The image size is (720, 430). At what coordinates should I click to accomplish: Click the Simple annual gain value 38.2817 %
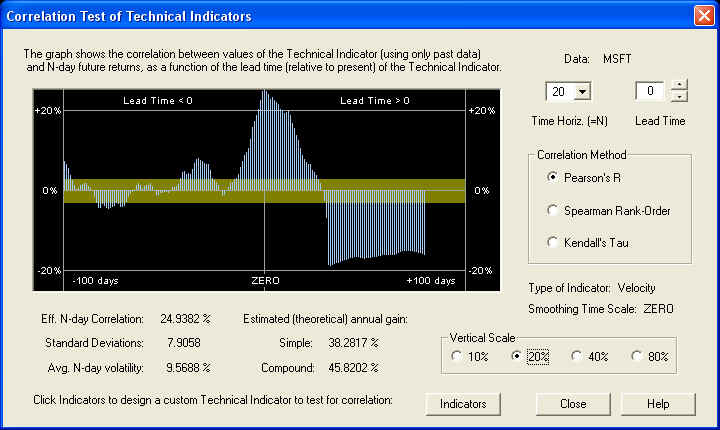pyautogui.click(x=354, y=343)
